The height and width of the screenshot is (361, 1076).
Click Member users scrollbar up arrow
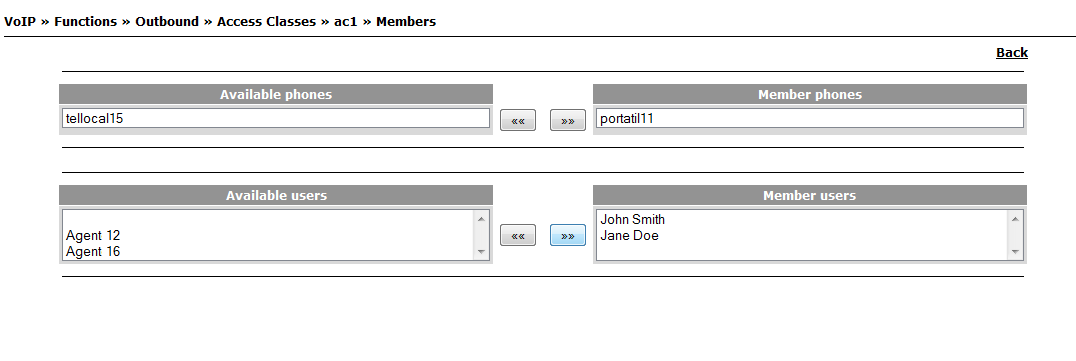pos(1015,218)
